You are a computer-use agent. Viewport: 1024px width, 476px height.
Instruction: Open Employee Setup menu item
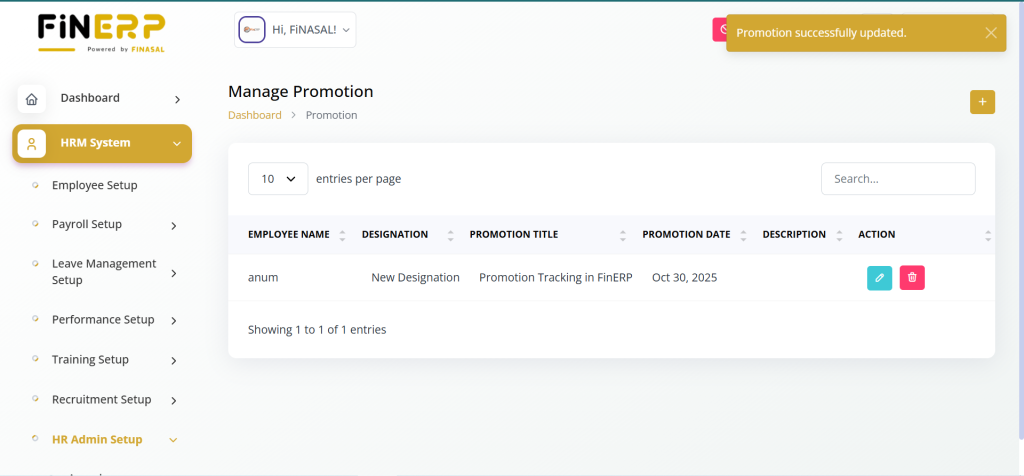click(x=94, y=185)
